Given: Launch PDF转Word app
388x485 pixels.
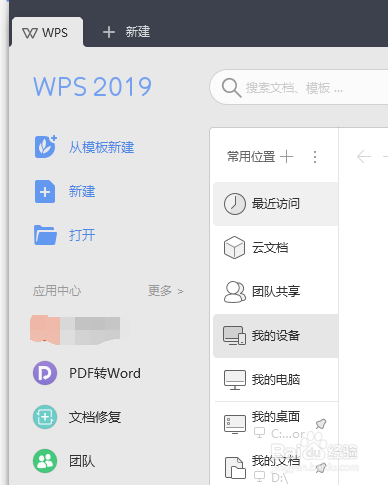Looking at the screenshot, I should click(105, 373).
